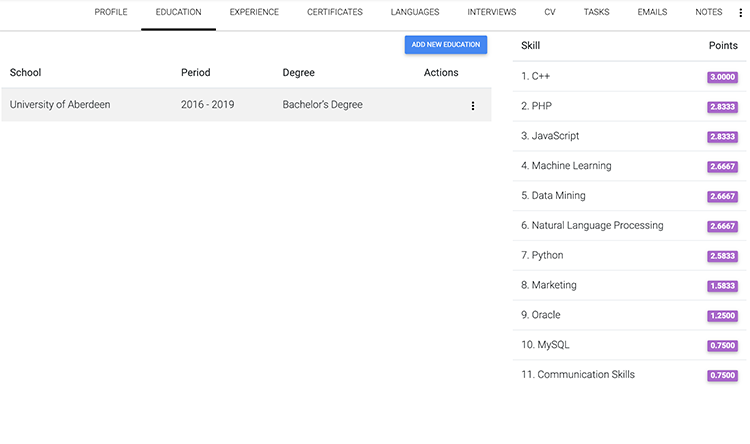Screen dimensions: 750x444
Task: Open actions menu for University of Aberdeen row
Action: [473, 105]
